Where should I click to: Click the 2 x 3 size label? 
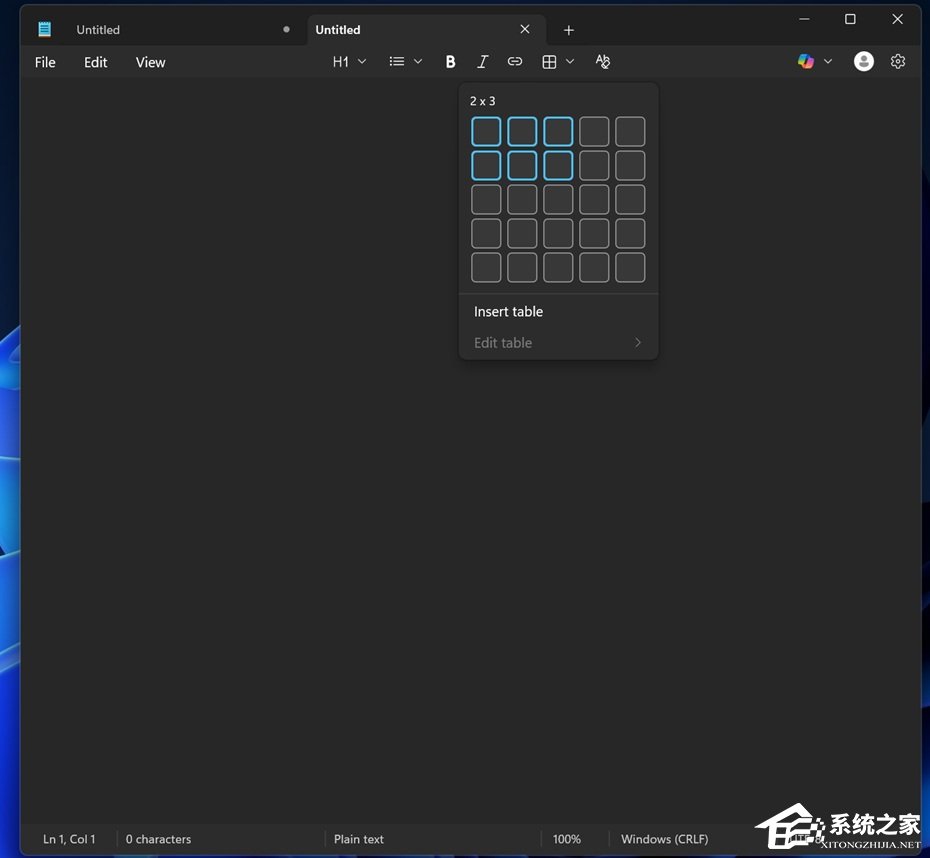(x=482, y=101)
